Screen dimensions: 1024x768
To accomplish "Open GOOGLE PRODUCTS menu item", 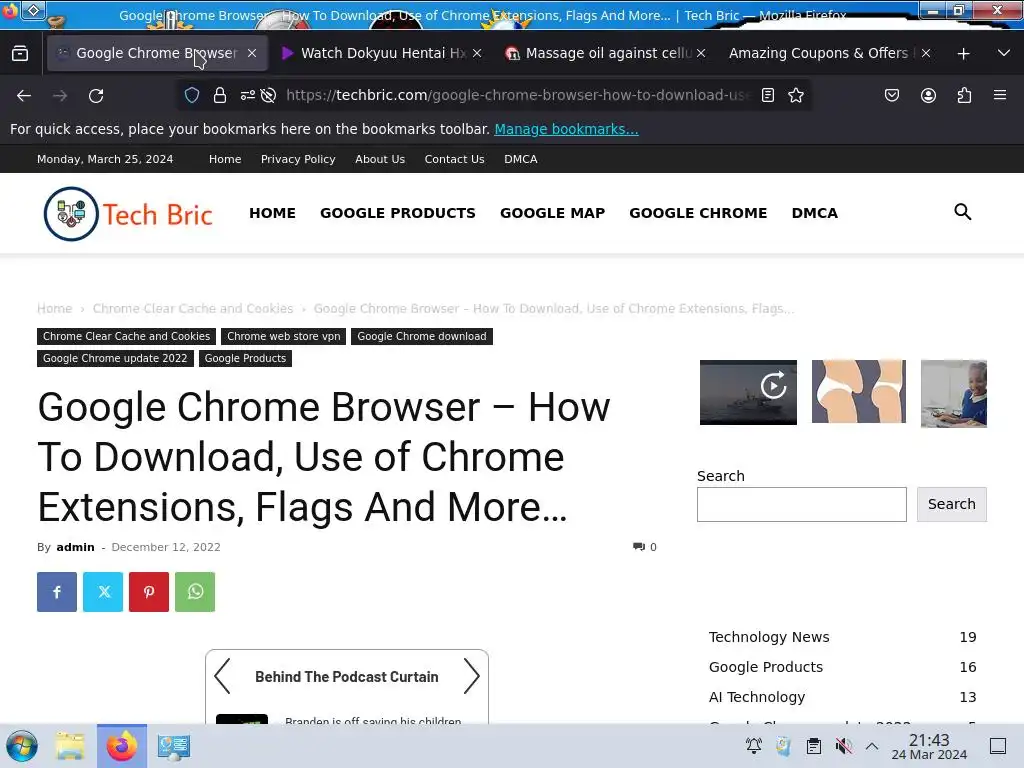I will click(398, 213).
